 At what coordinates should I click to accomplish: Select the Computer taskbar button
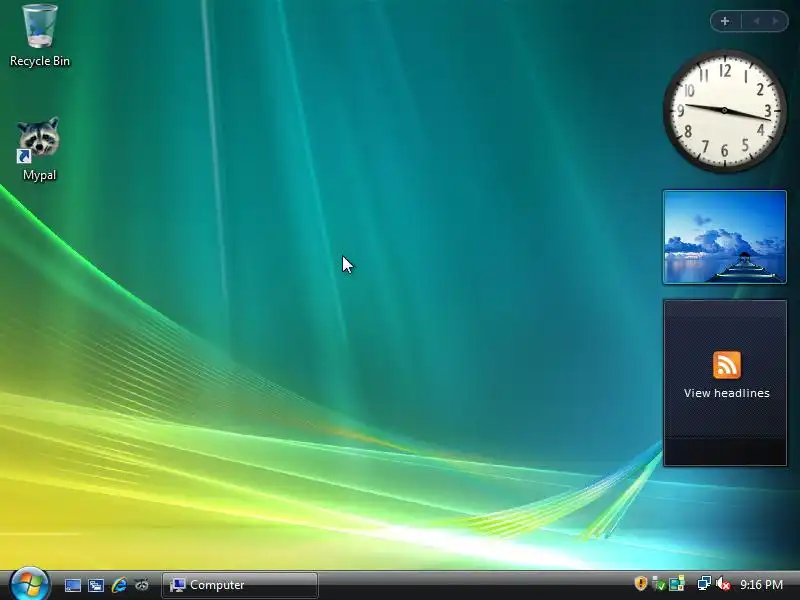pos(240,585)
